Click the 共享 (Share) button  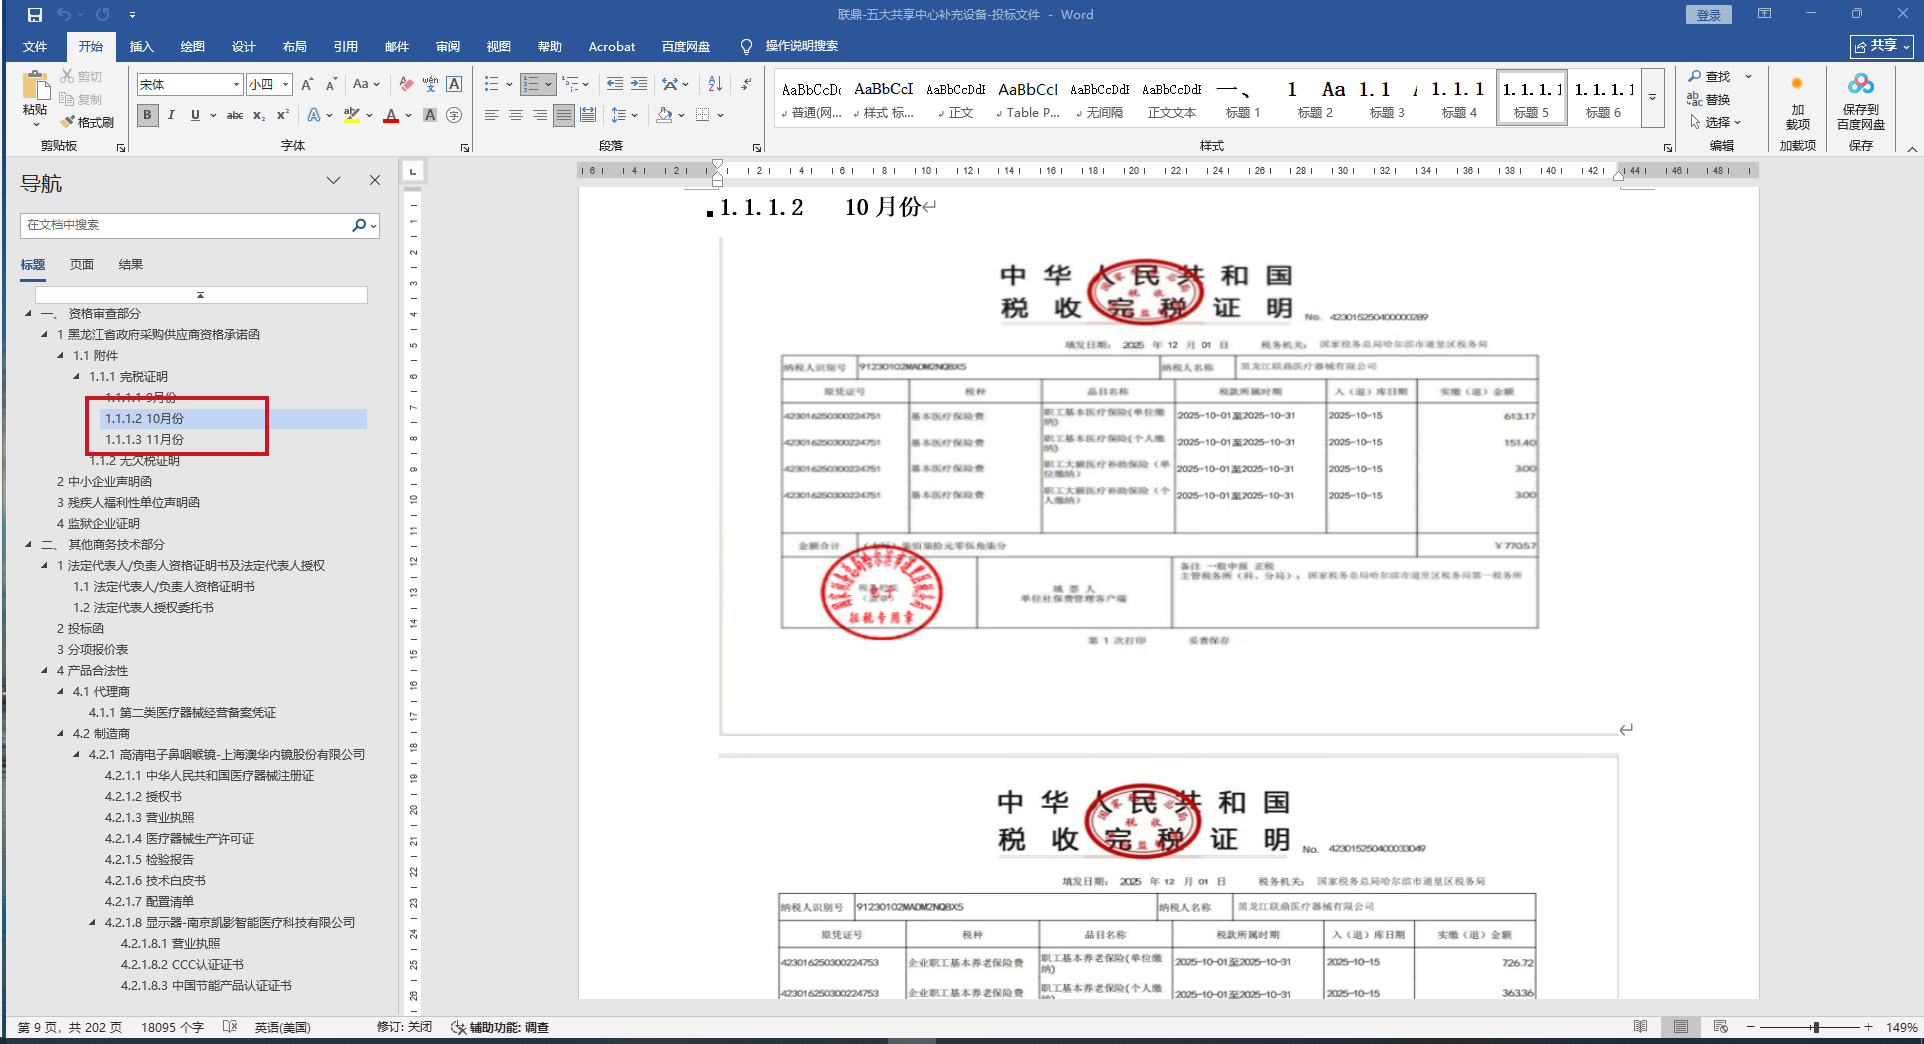[1882, 46]
